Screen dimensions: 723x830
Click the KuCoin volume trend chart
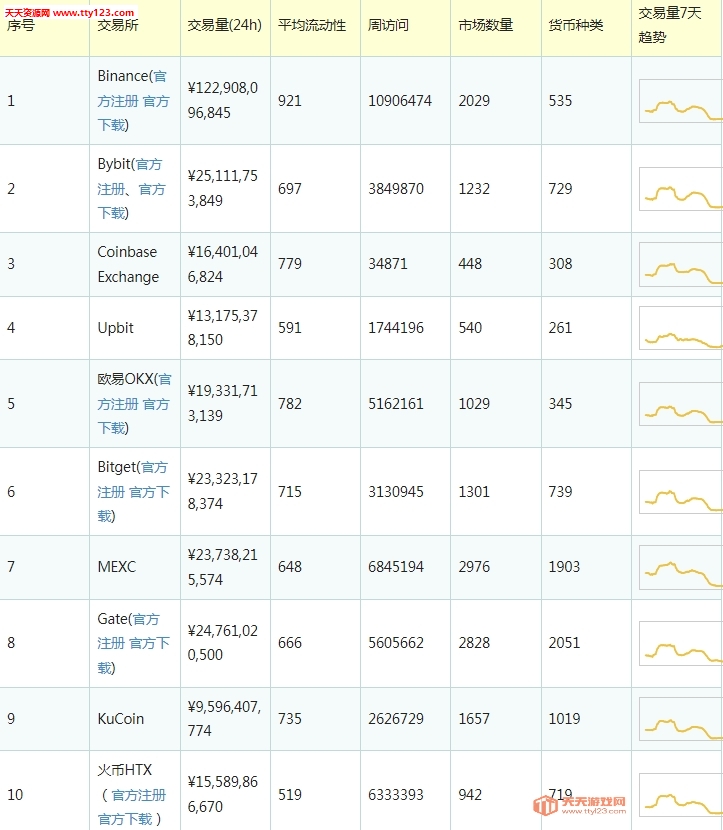[x=681, y=719]
